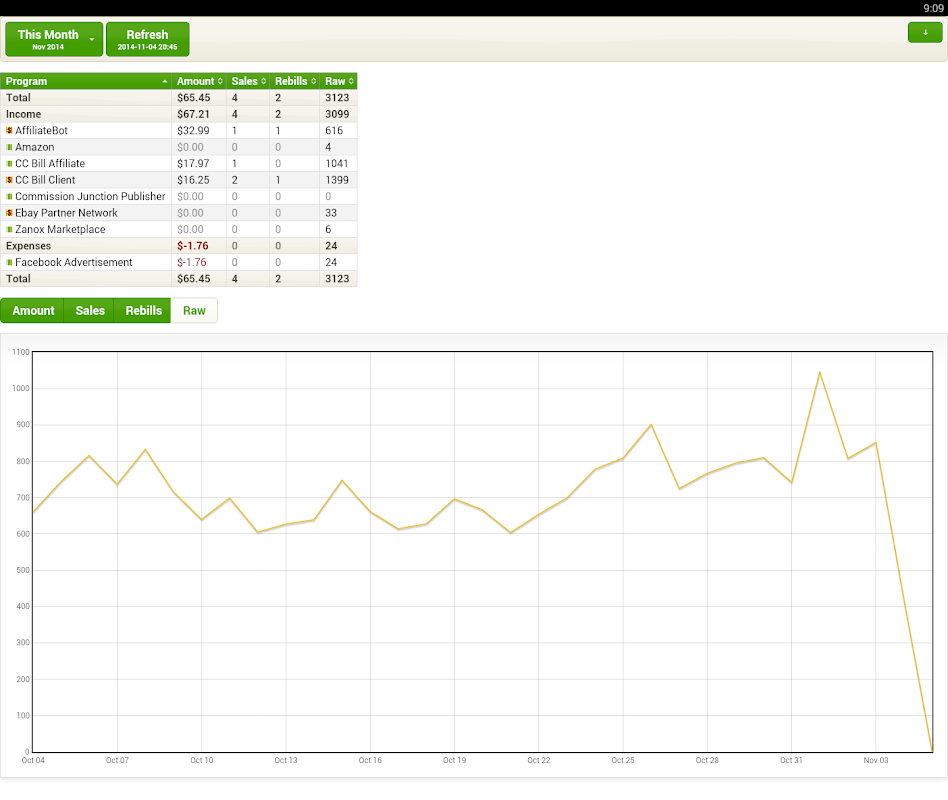Click the Commission Junction Publisher icon
The image size is (948, 800).
pyautogui.click(x=9, y=197)
